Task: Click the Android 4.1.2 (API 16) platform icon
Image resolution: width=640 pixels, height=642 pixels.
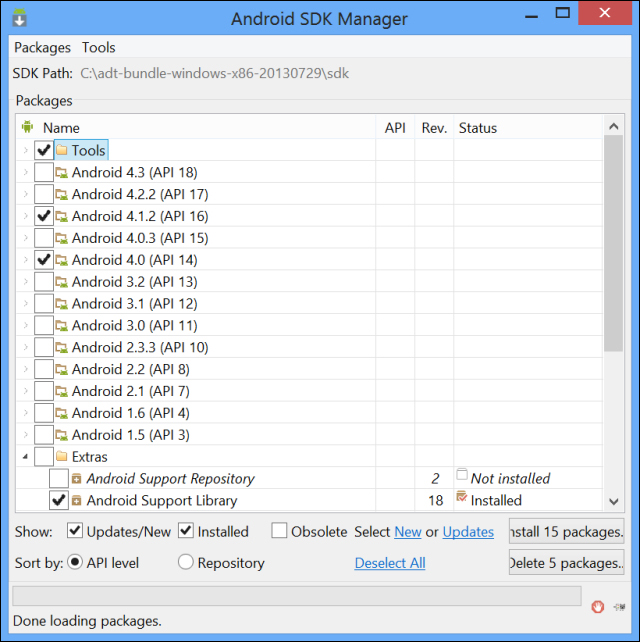Action: (62, 216)
